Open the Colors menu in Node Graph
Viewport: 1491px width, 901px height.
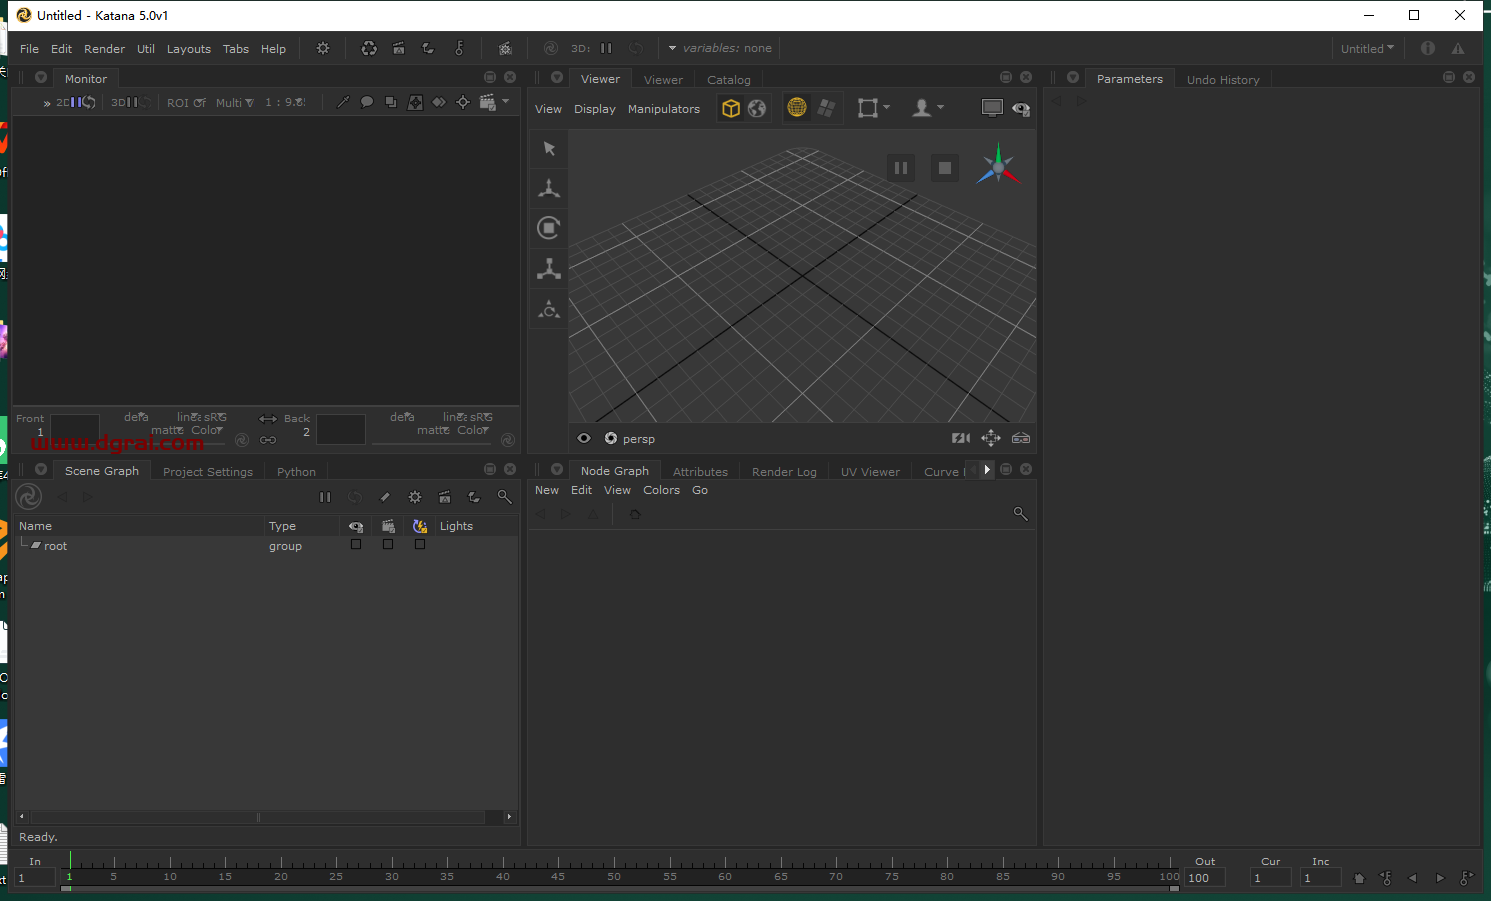click(x=661, y=490)
